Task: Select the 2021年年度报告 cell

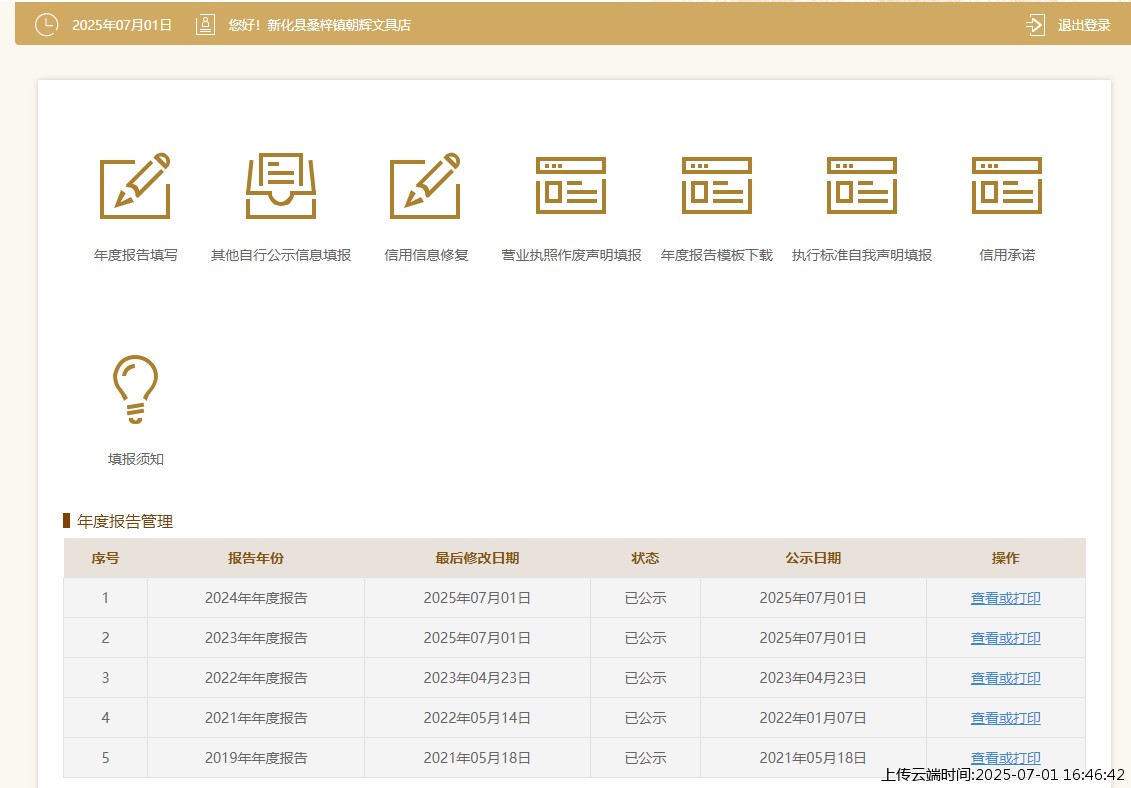Action: tap(256, 718)
